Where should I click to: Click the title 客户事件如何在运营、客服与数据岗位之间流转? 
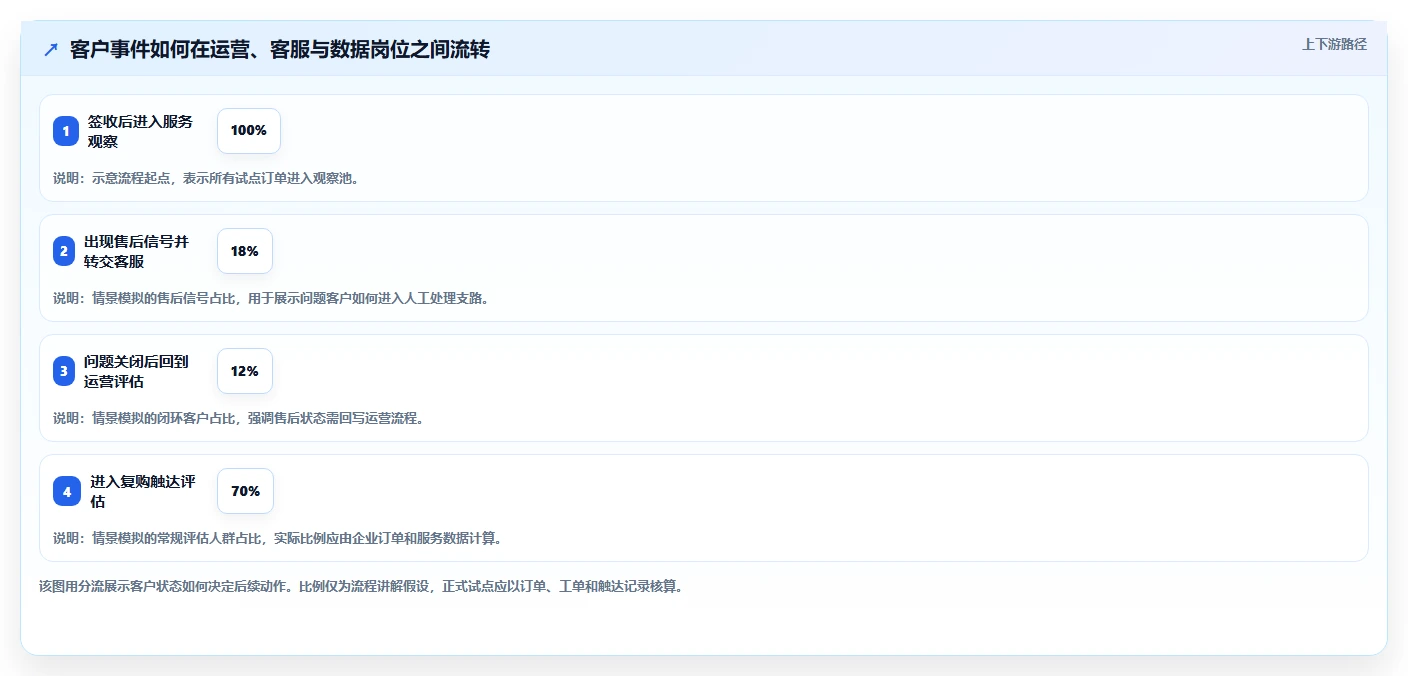(280, 49)
